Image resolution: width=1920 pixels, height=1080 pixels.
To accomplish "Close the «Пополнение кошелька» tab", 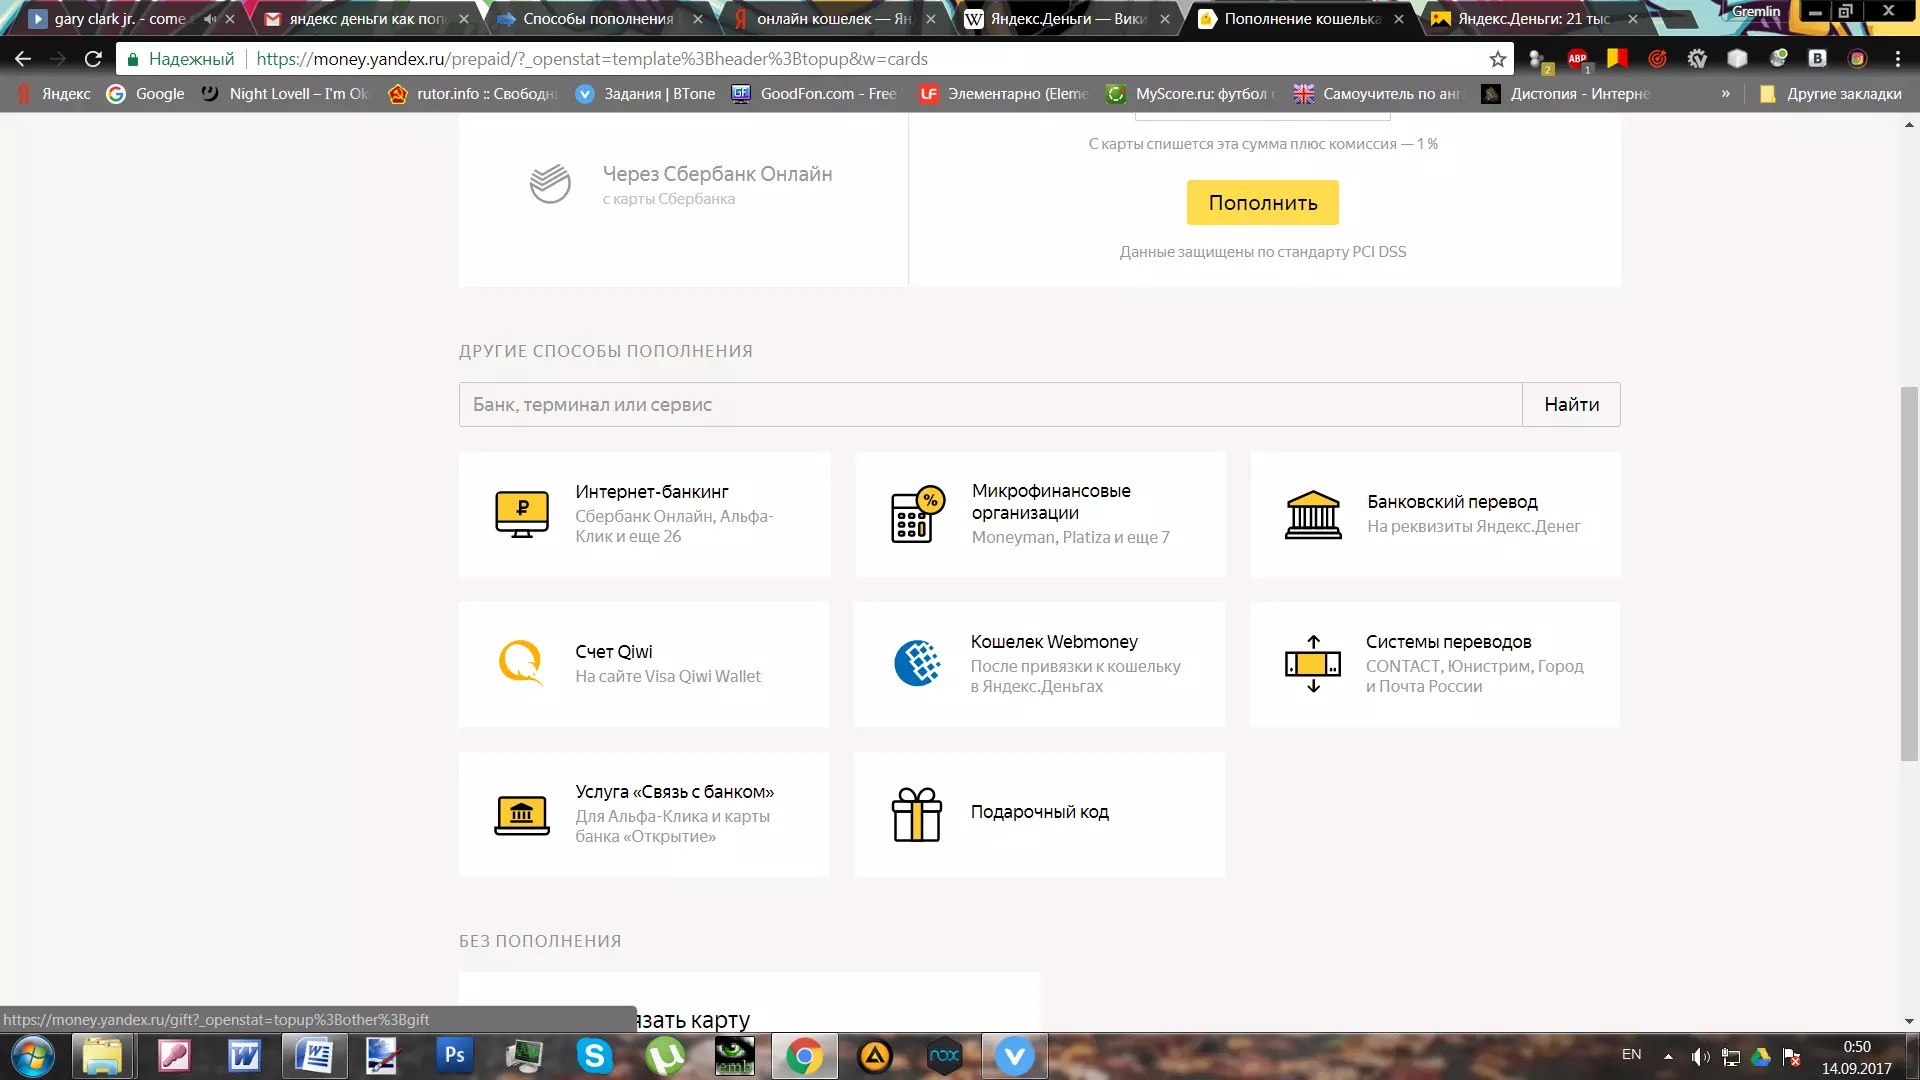I will [1398, 19].
